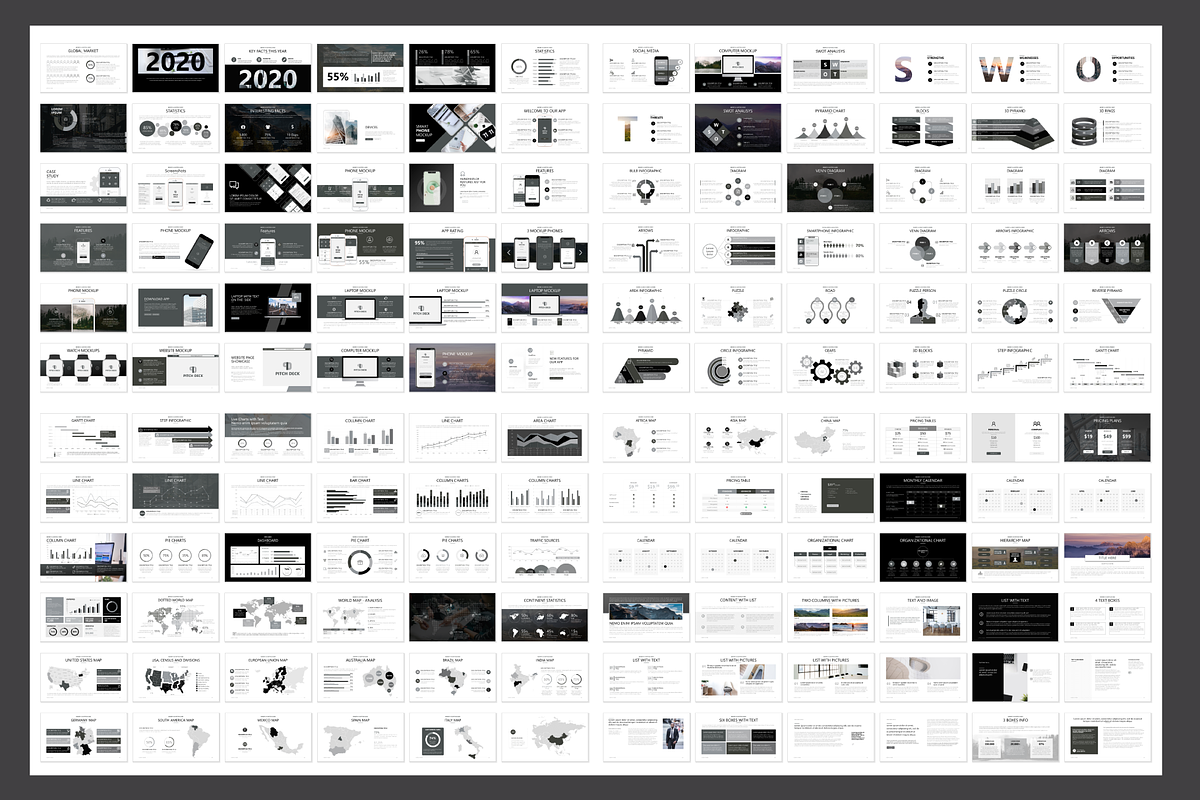Select the India Map slide thumbnail
The image size is (1200, 800).
(x=544, y=677)
